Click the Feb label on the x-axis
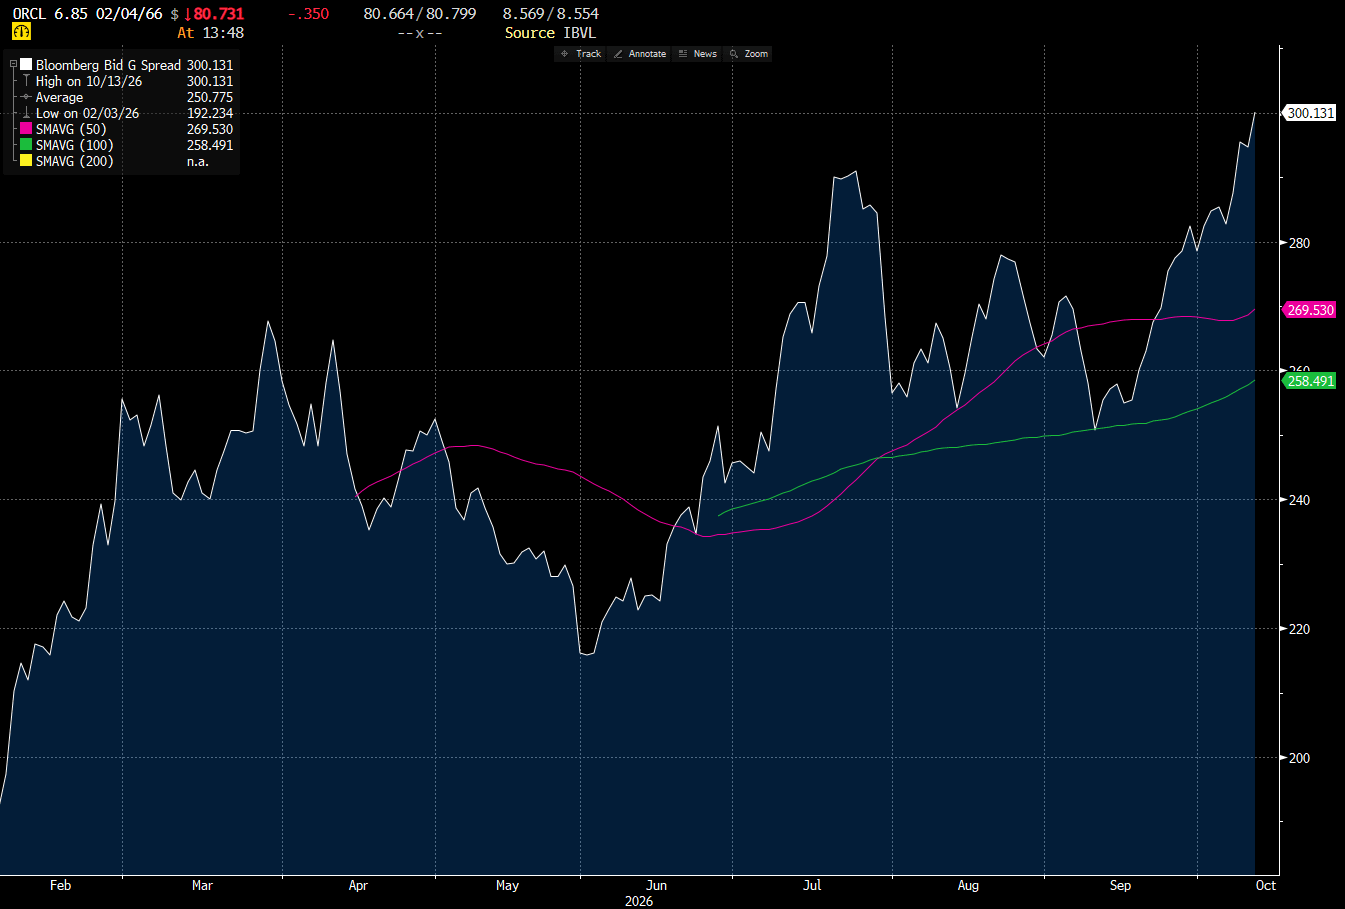1345x909 pixels. (x=60, y=885)
